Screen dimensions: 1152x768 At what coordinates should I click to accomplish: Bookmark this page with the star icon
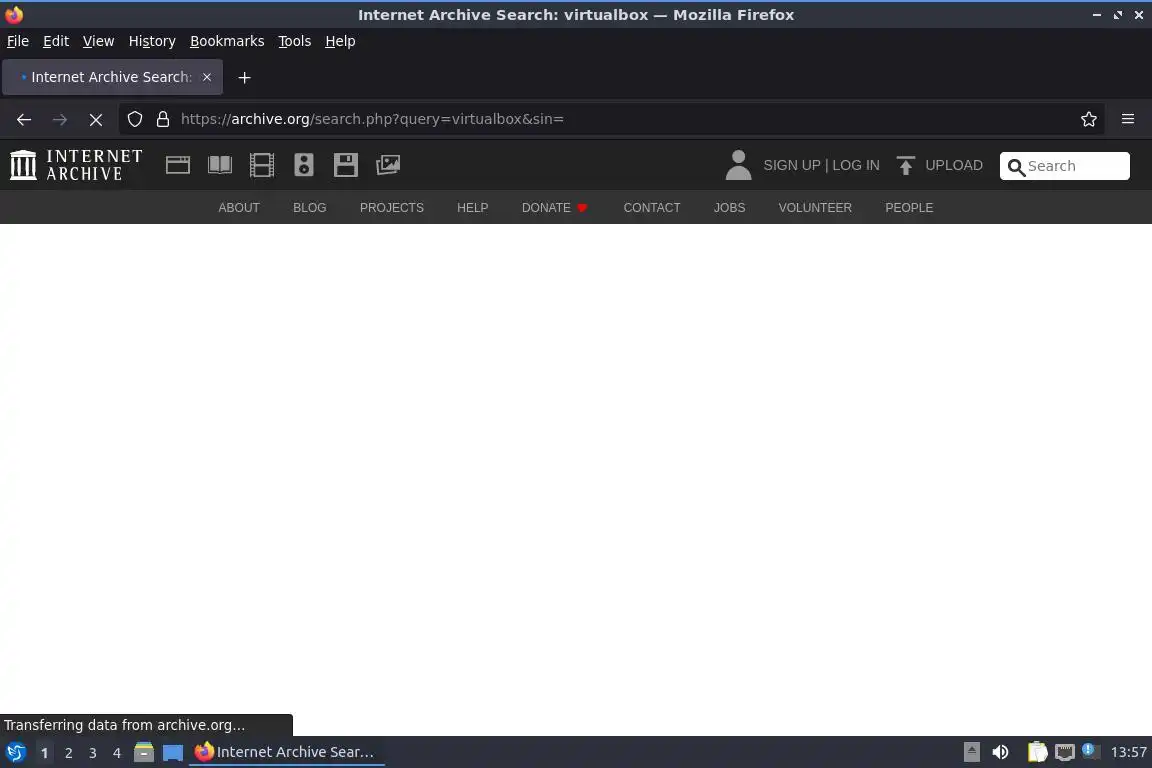coord(1089,119)
